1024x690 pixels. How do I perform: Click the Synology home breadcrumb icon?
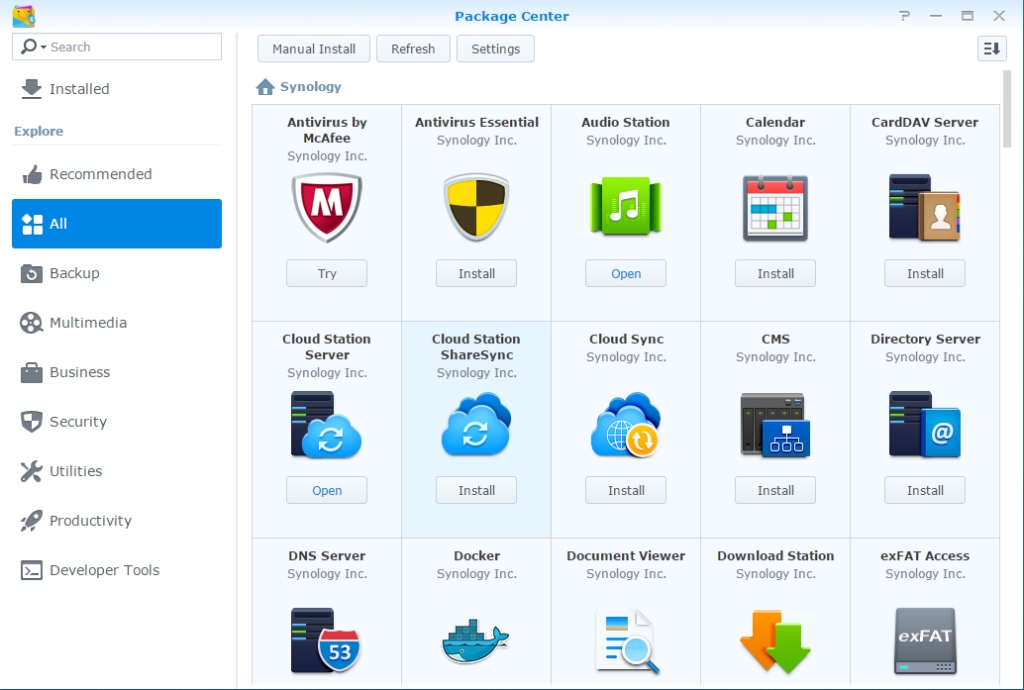coord(265,87)
